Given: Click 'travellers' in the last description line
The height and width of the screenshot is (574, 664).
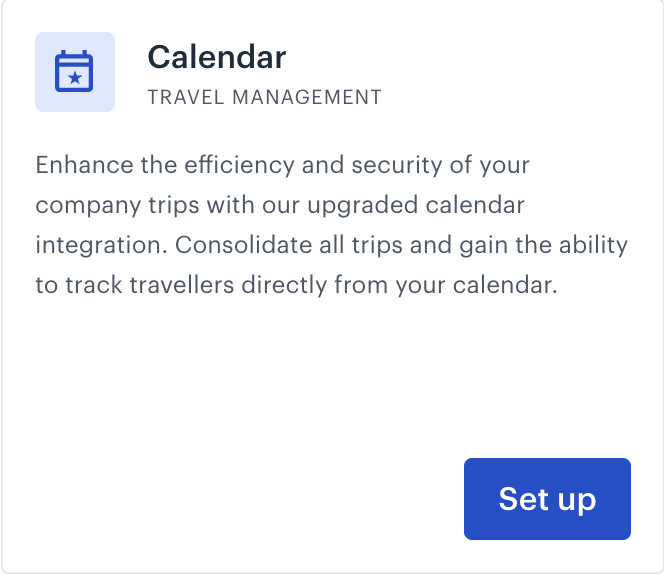Looking at the screenshot, I should pos(182,285).
